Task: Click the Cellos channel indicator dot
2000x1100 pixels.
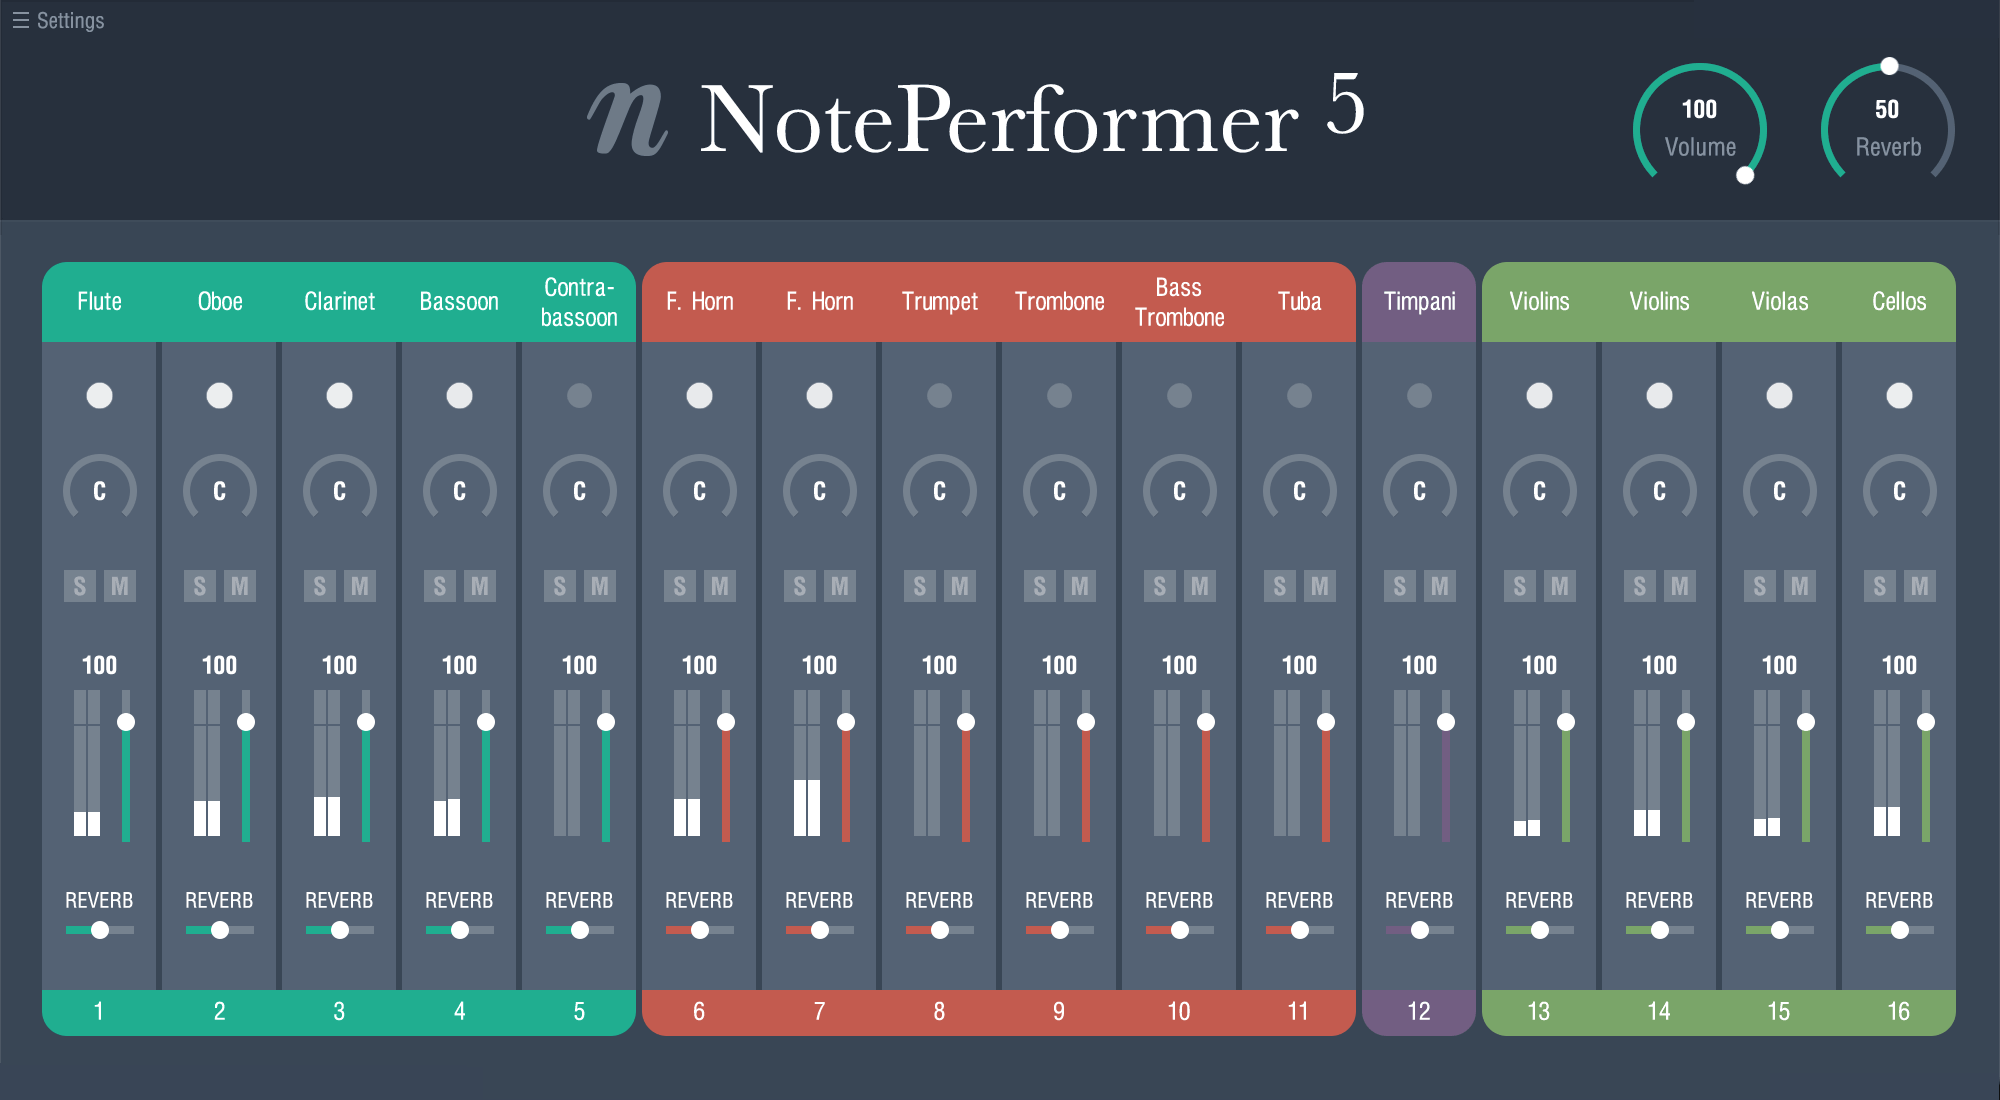Action: click(1899, 395)
